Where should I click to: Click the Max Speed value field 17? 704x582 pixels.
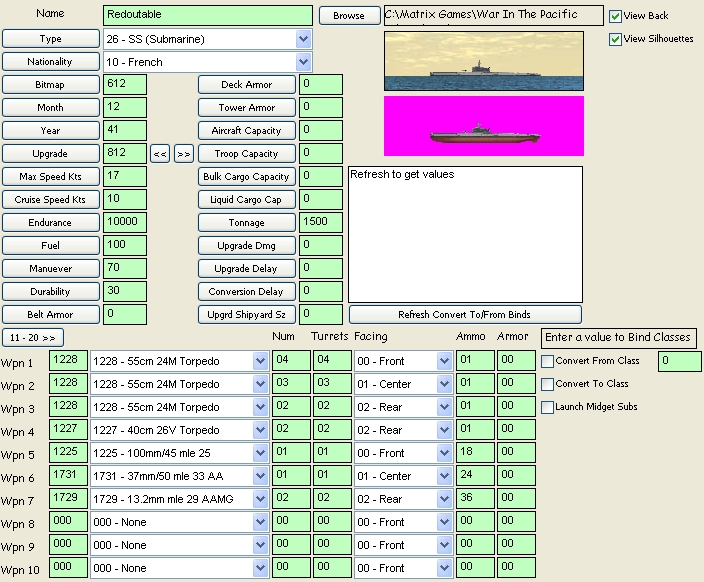pos(125,176)
